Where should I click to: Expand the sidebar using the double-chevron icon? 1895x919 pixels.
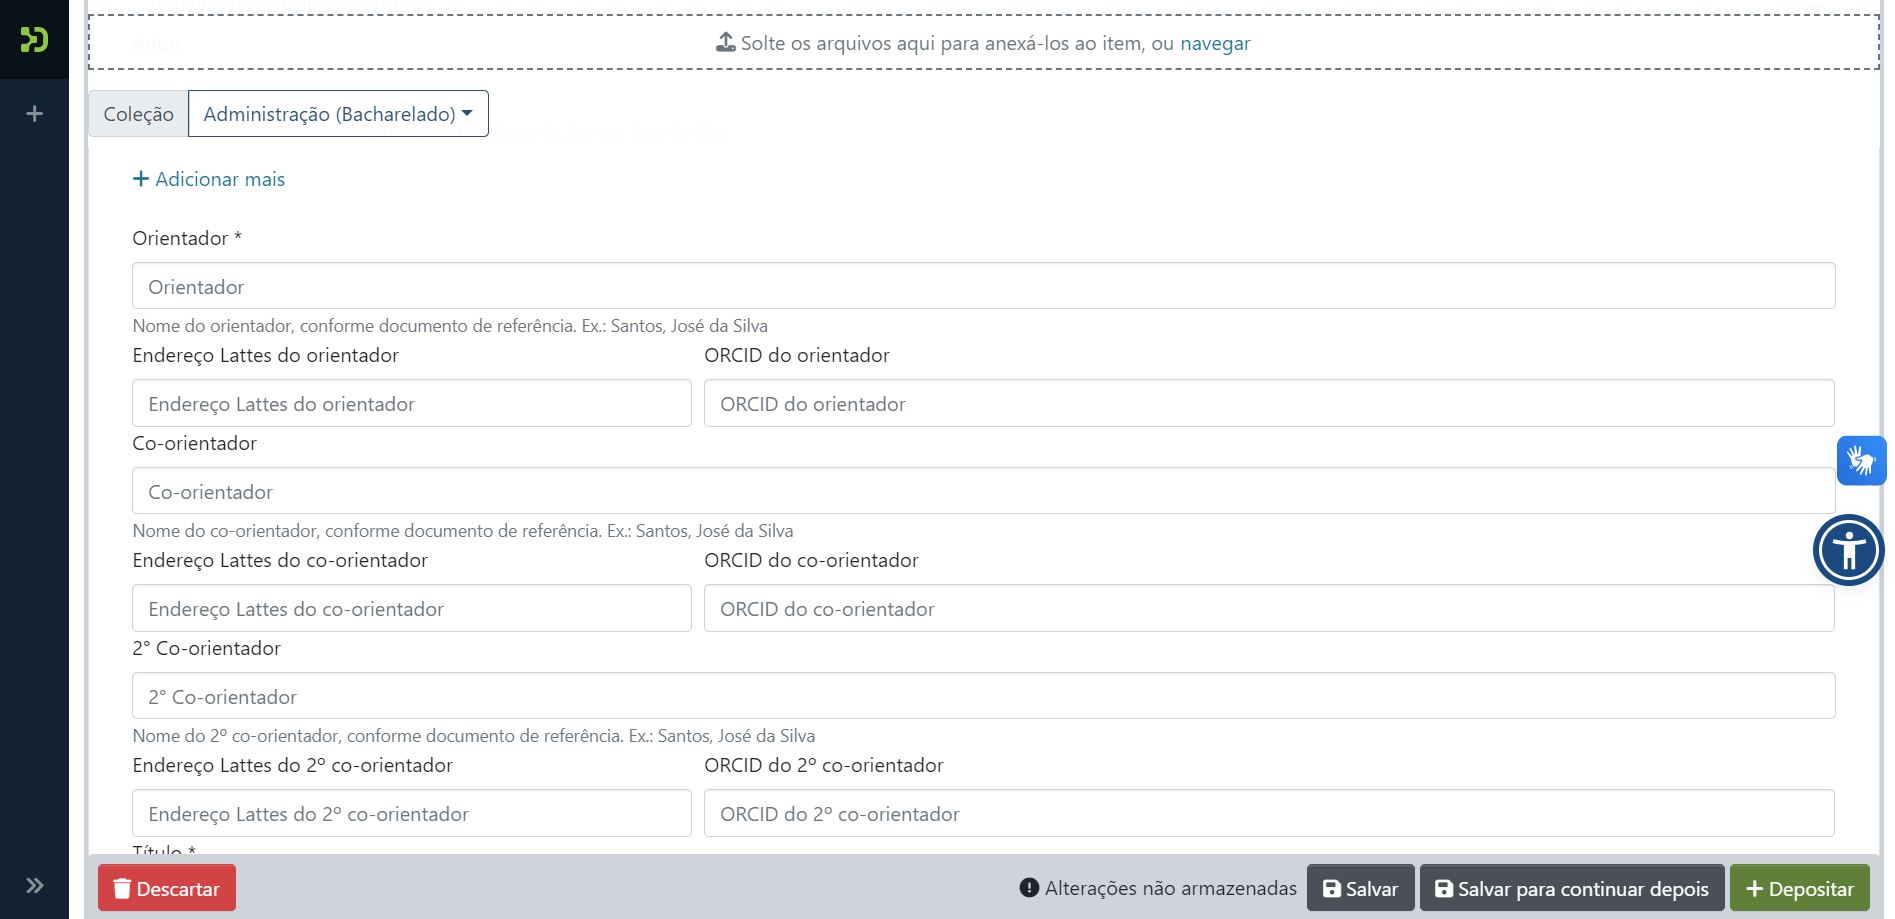click(x=33, y=885)
